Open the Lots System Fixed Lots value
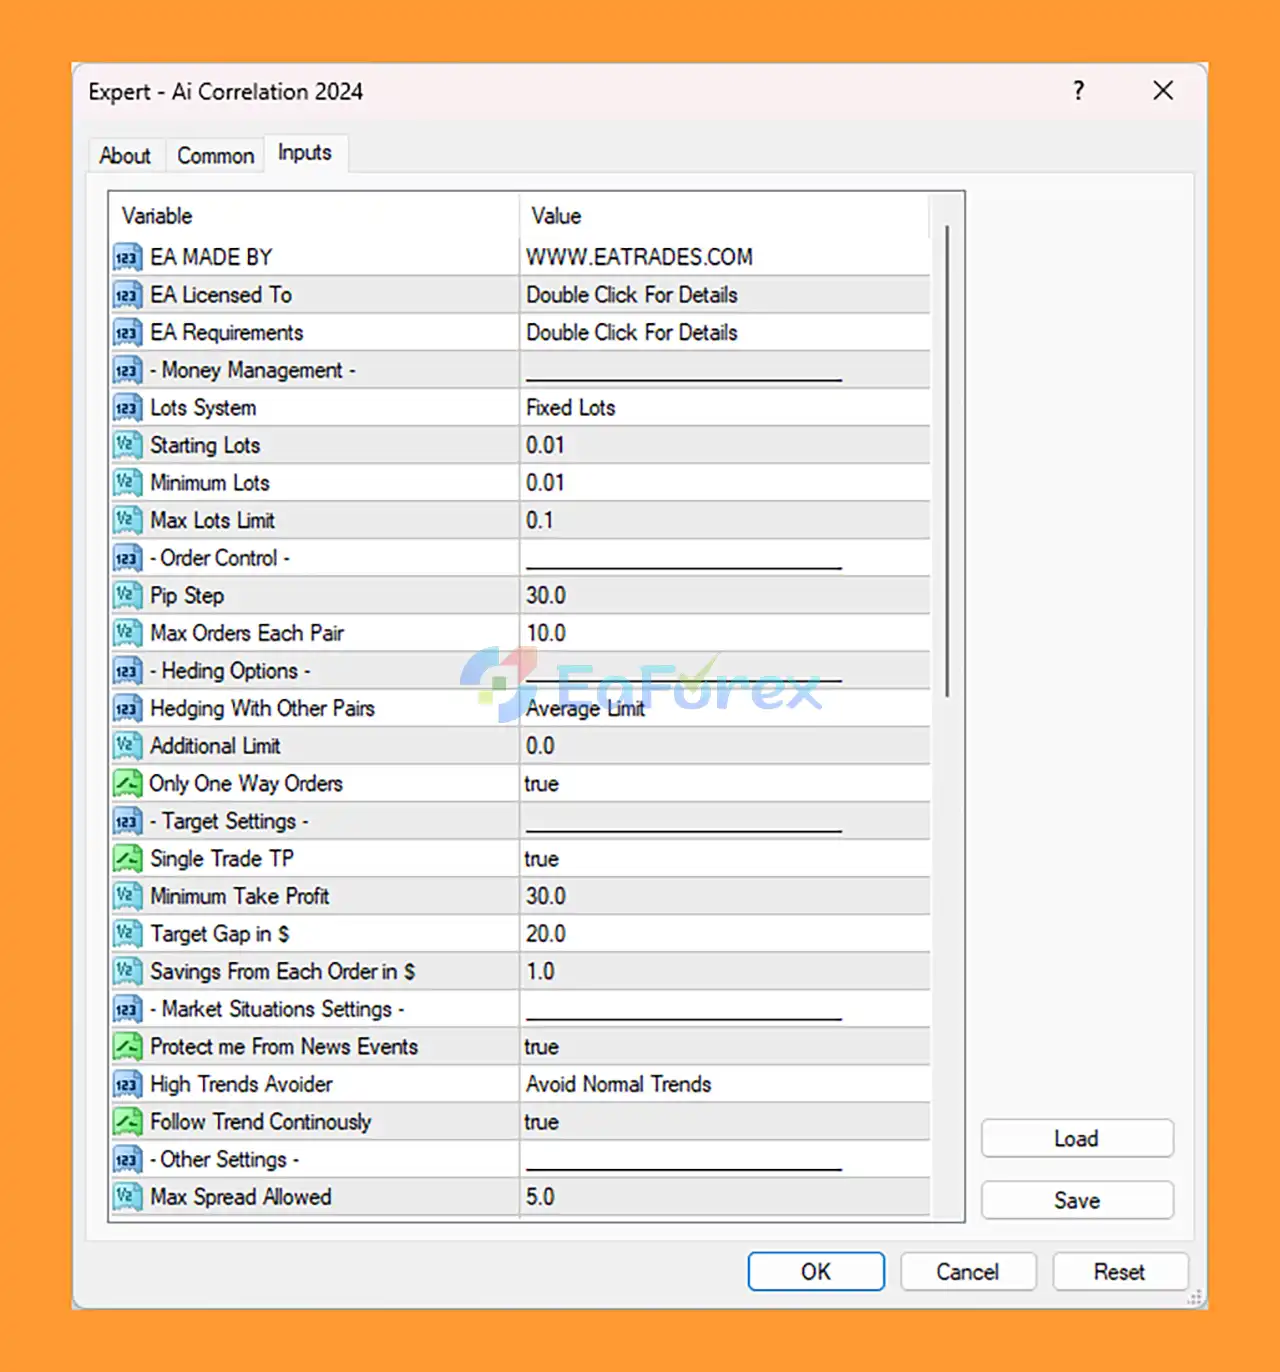Image resolution: width=1280 pixels, height=1372 pixels. click(x=571, y=408)
